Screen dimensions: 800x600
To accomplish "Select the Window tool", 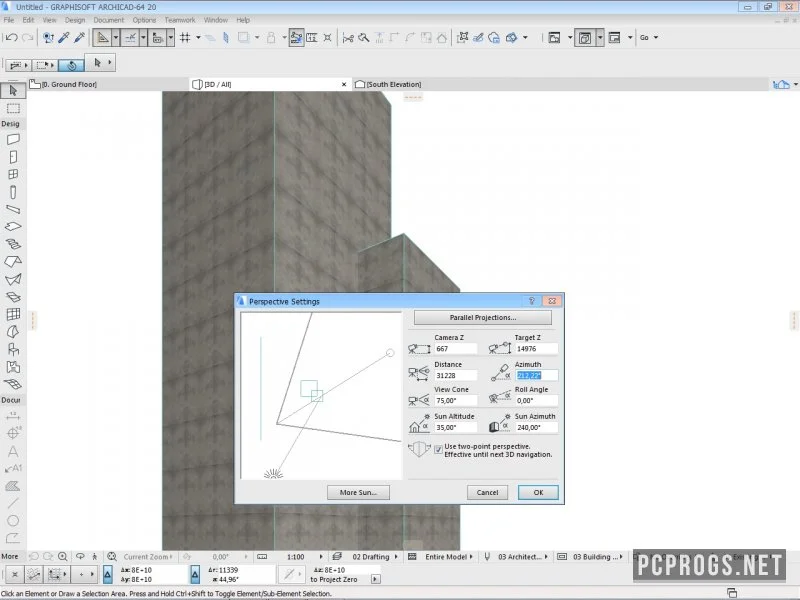I will point(13,174).
